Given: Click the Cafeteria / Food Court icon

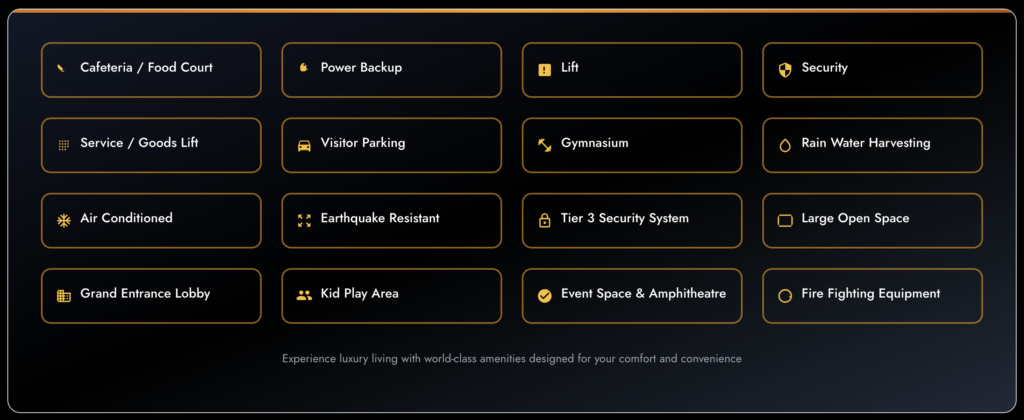Looking at the screenshot, I should click(x=63, y=69).
